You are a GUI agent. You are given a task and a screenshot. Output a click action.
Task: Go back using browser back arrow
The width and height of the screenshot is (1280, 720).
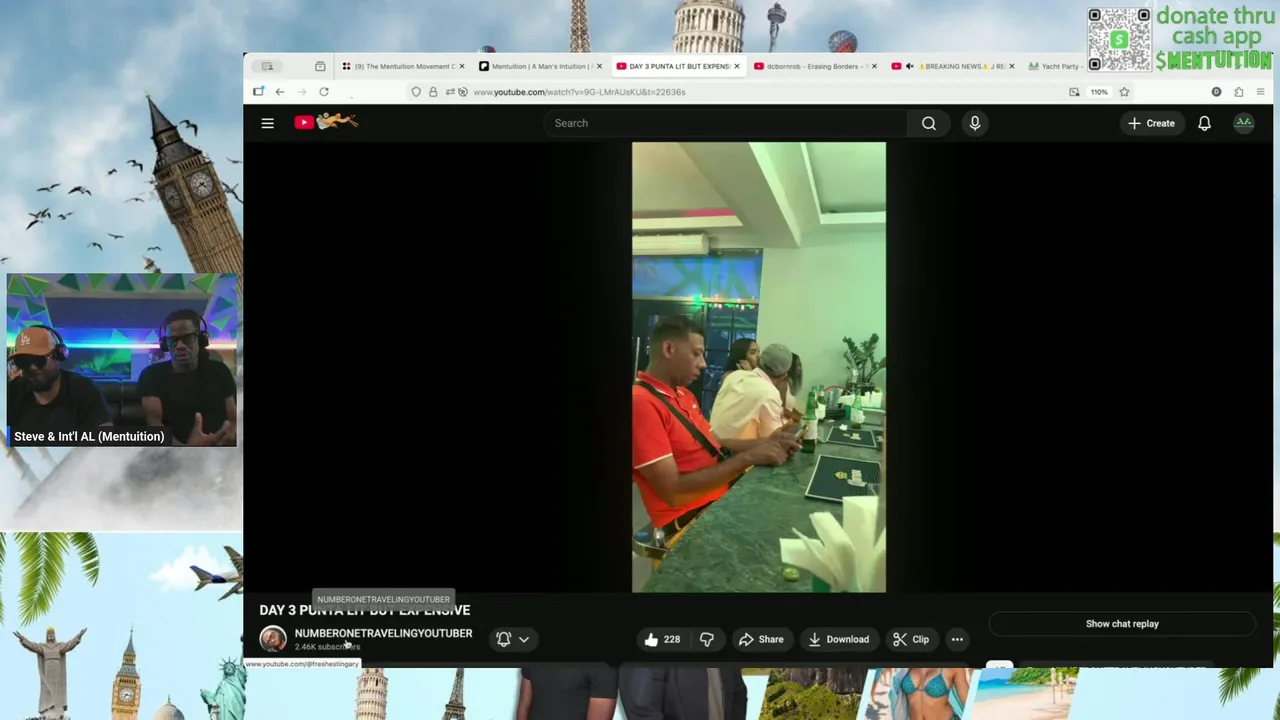click(x=280, y=92)
